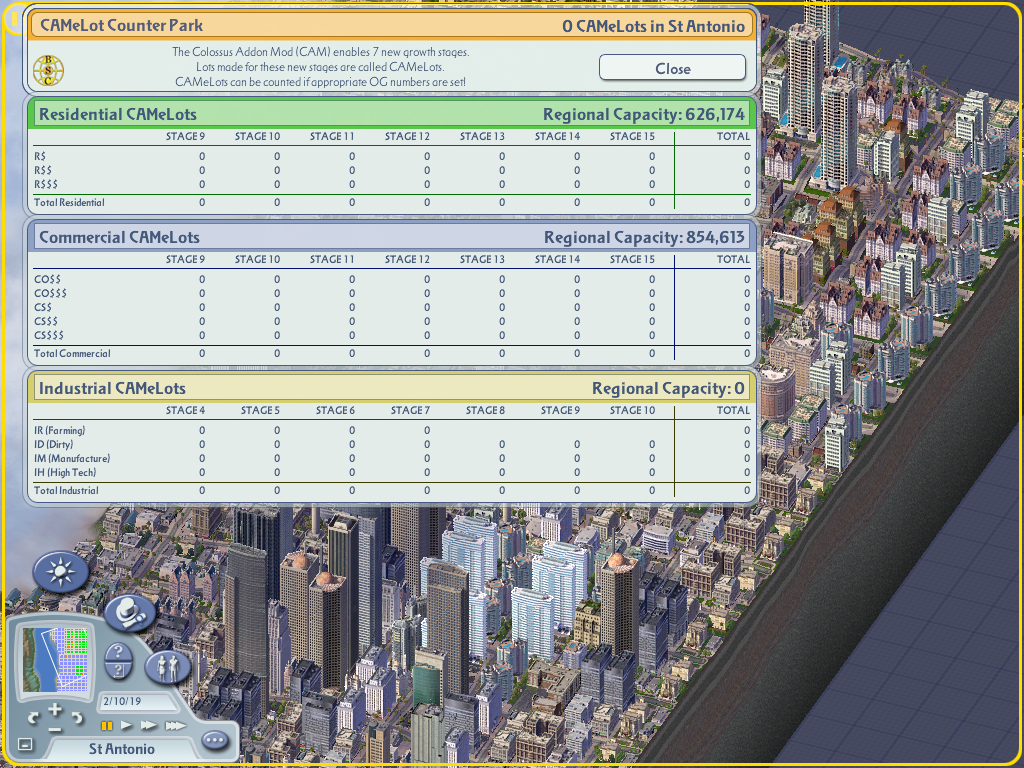Viewport: 1024px width, 768px height.
Task: Open the three-dot options menu button
Action: tap(215, 741)
